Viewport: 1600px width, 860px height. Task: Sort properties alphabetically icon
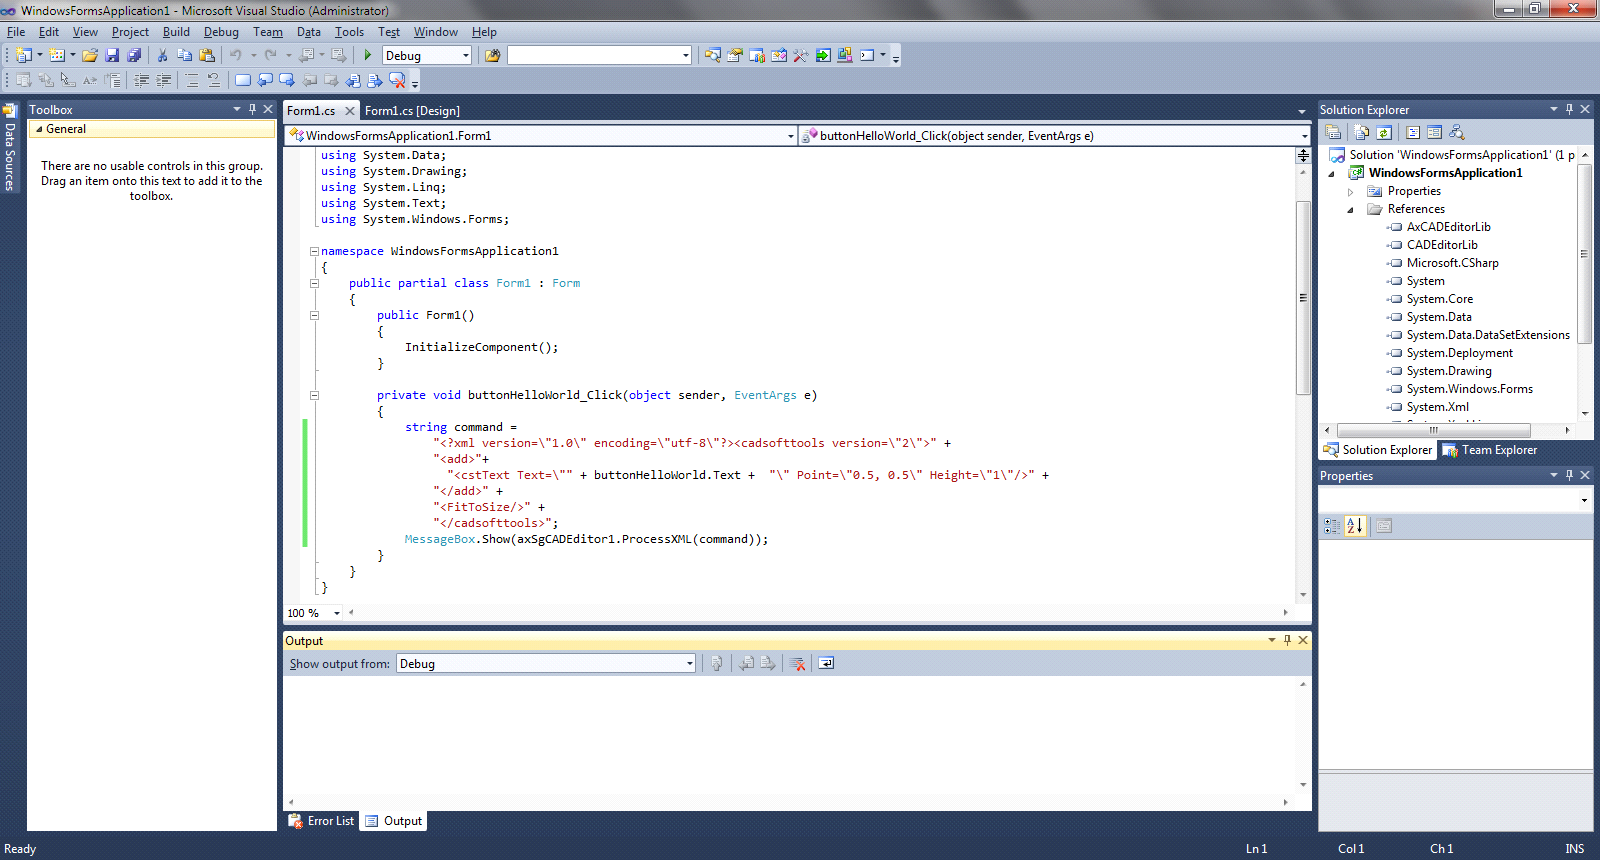(x=1355, y=526)
